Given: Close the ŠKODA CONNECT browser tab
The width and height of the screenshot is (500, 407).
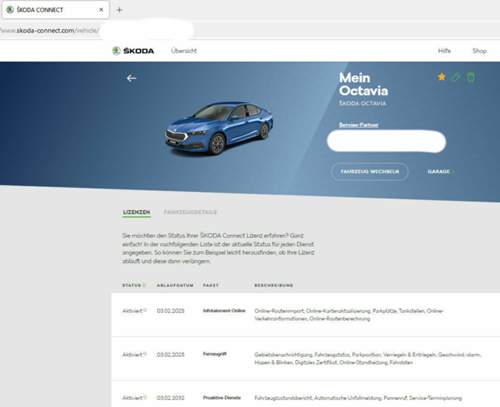Looking at the screenshot, I should coord(101,10).
